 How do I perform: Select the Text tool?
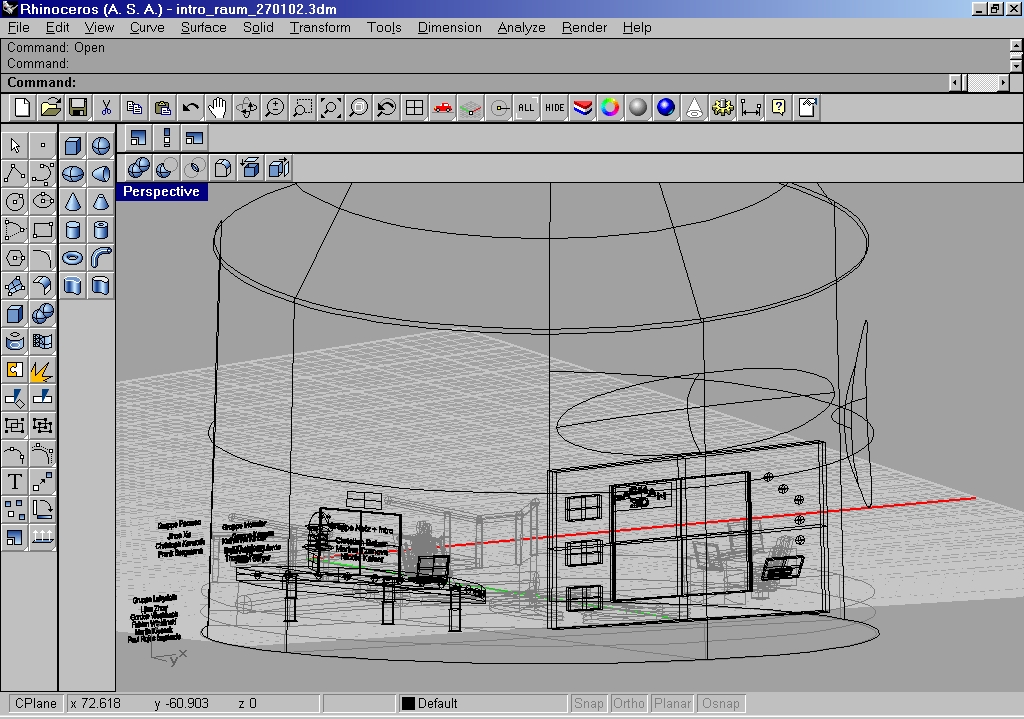tap(14, 482)
